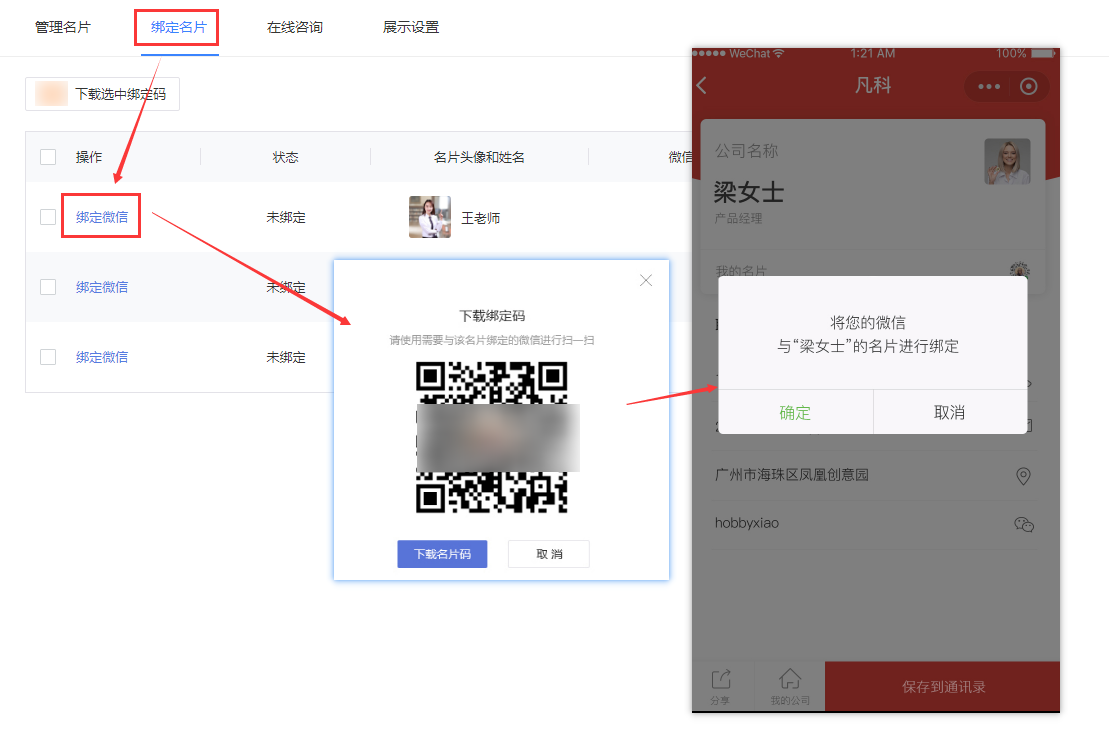The width and height of the screenshot is (1109, 742).
Task: Cancel the 下载绑定码 dialog with 取消
Action: pyautogui.click(x=549, y=554)
